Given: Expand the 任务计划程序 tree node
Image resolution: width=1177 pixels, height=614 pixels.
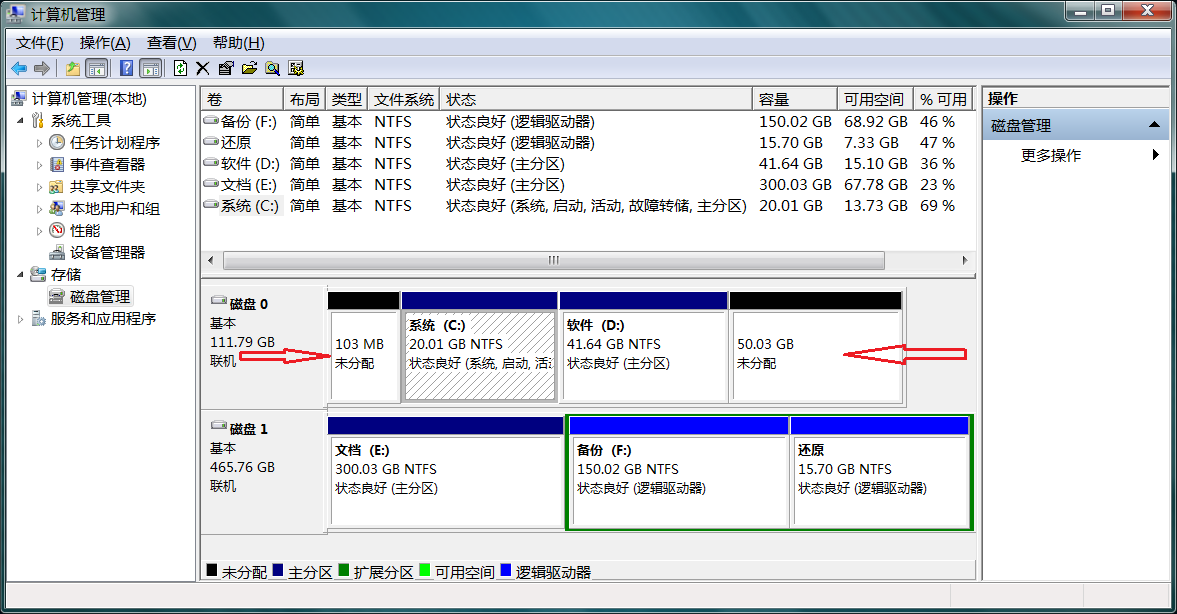Looking at the screenshot, I should (40, 143).
